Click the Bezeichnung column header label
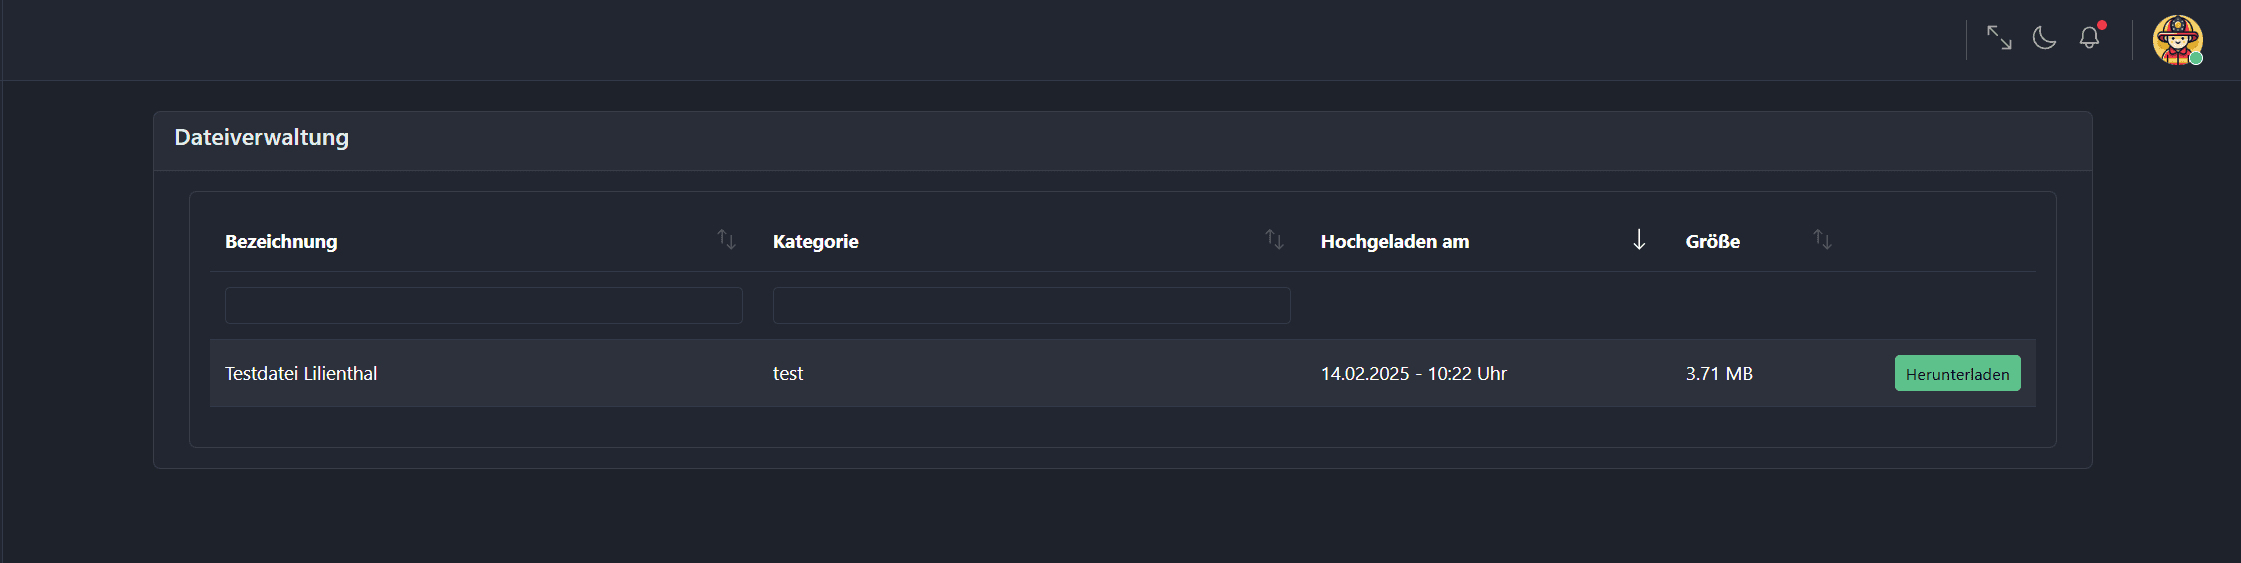Image resolution: width=2241 pixels, height=563 pixels. pyautogui.click(x=281, y=242)
